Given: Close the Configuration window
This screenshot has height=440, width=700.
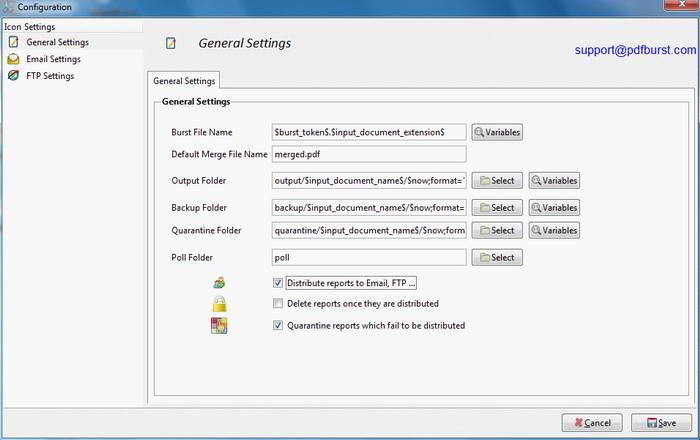Looking at the screenshot, I should 681,4.
